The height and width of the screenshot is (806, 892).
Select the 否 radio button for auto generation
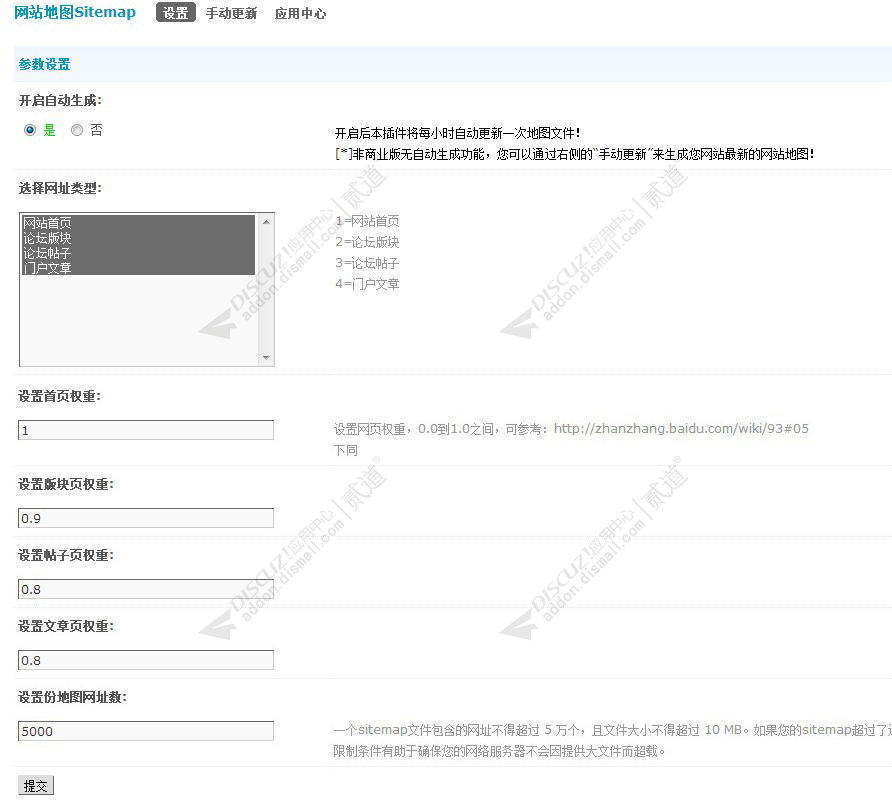click(77, 130)
